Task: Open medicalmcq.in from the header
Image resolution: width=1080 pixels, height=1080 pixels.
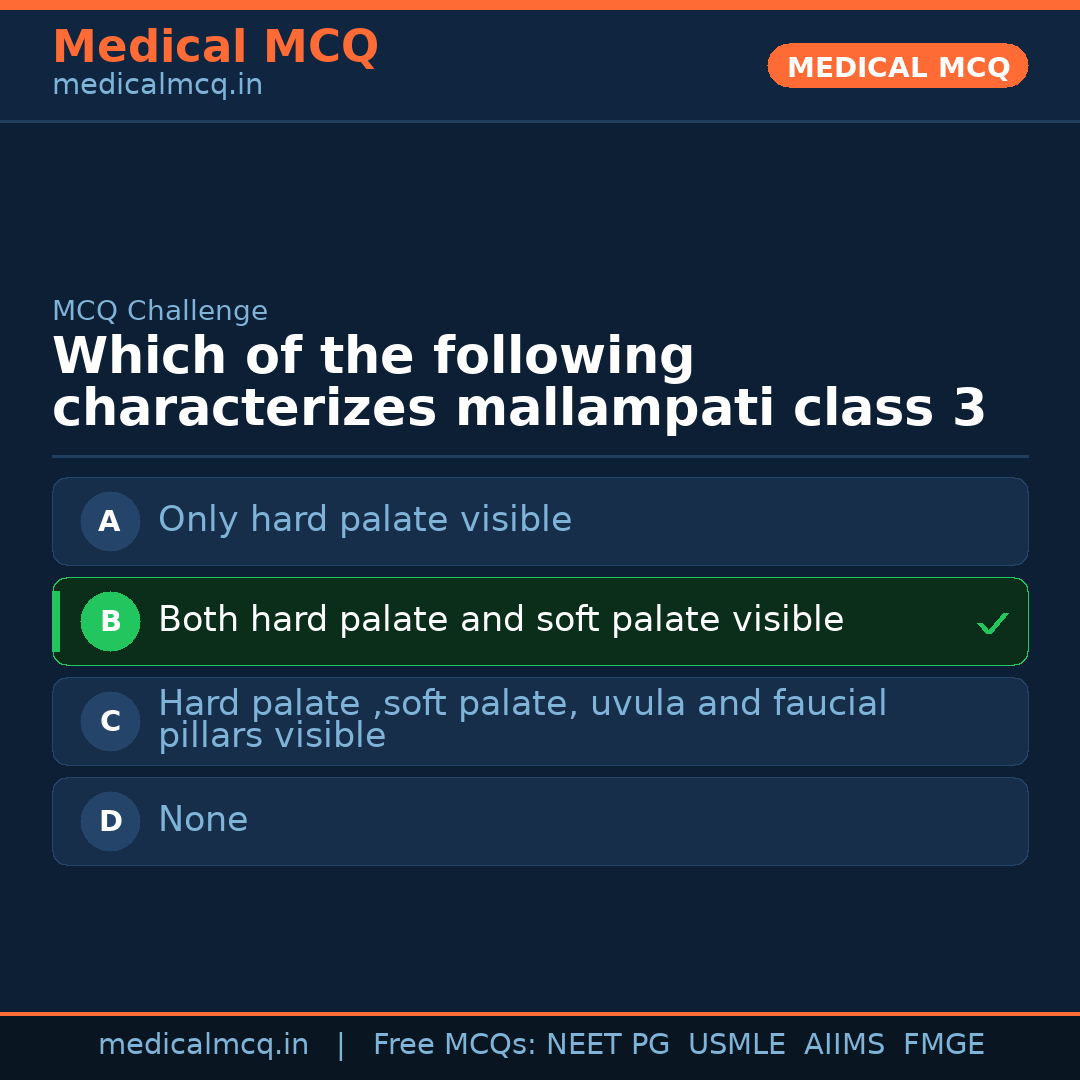Action: [156, 84]
